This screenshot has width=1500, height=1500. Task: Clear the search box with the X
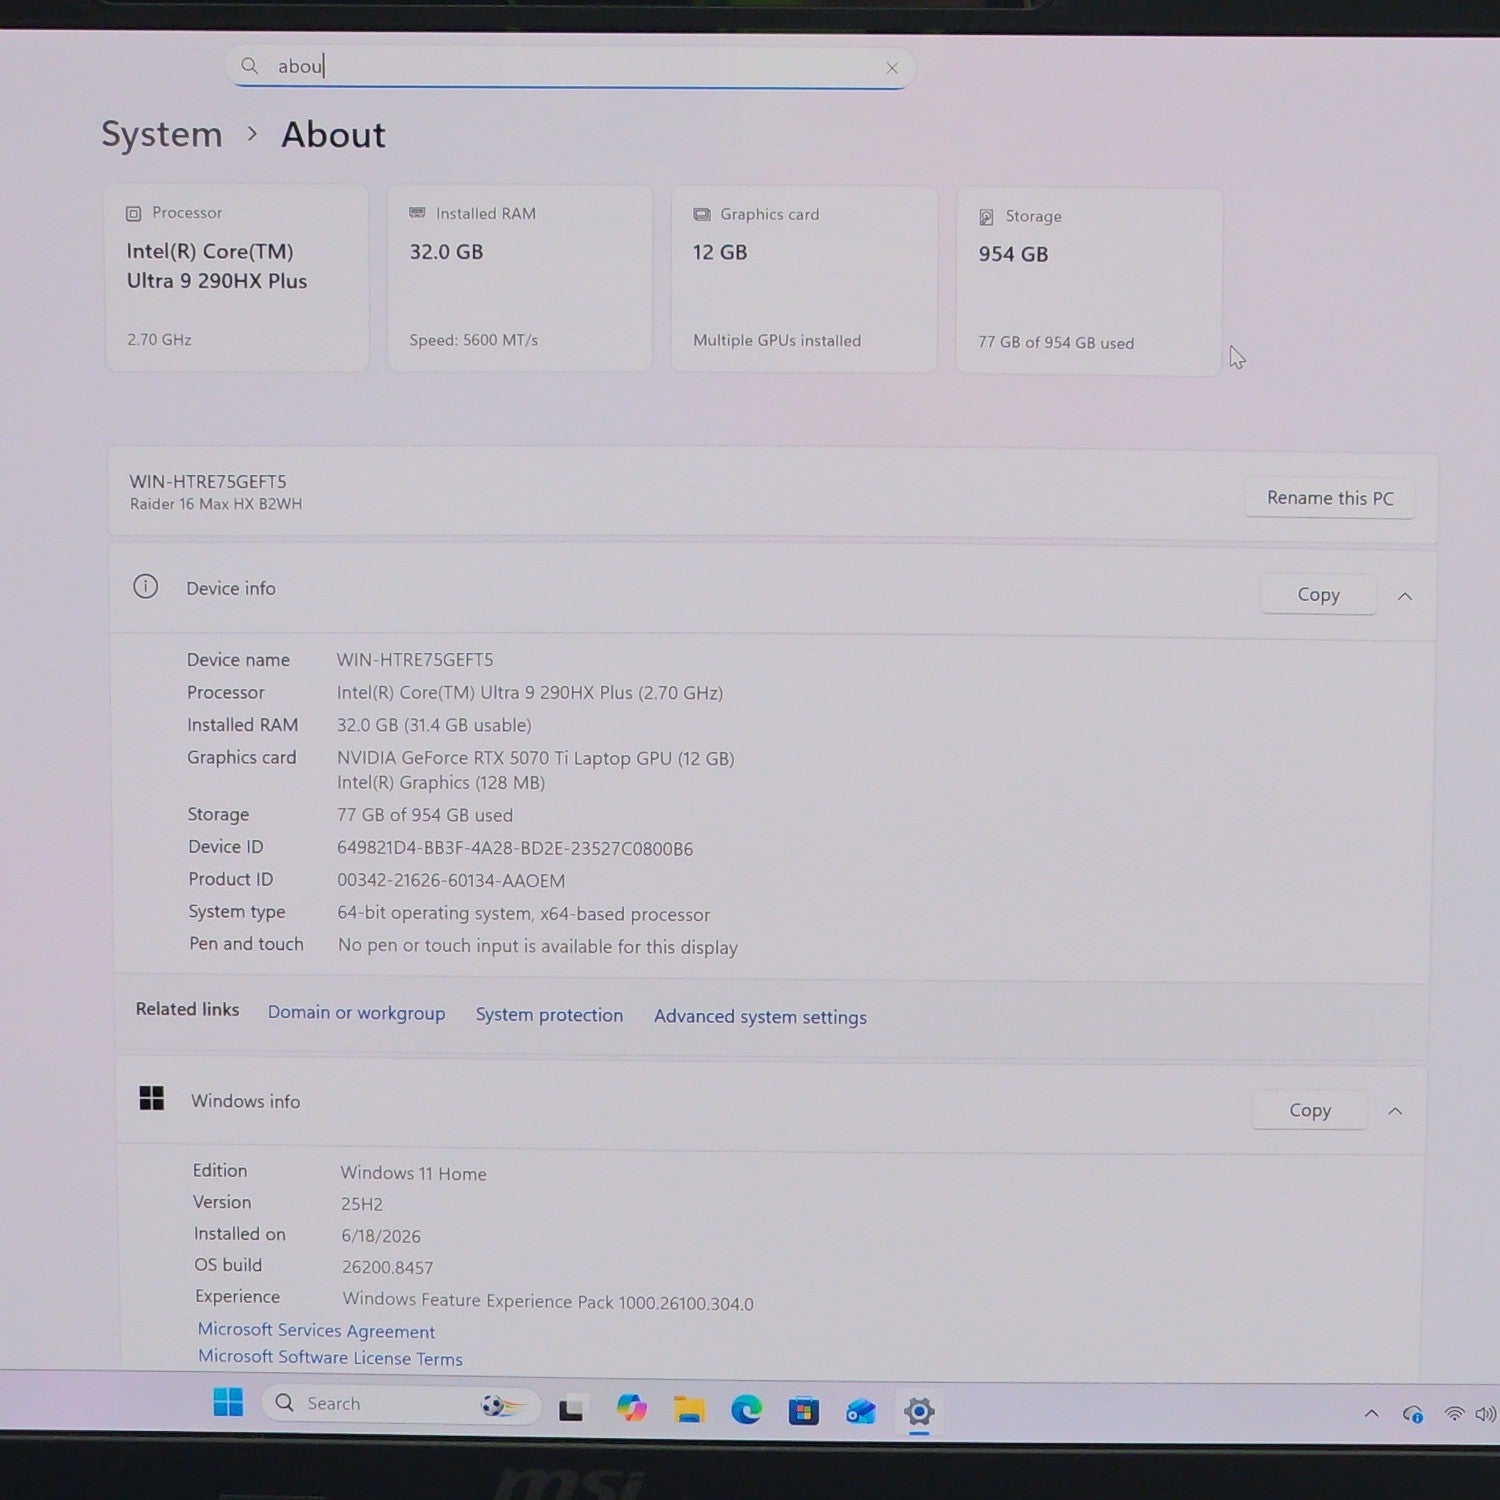(x=892, y=68)
